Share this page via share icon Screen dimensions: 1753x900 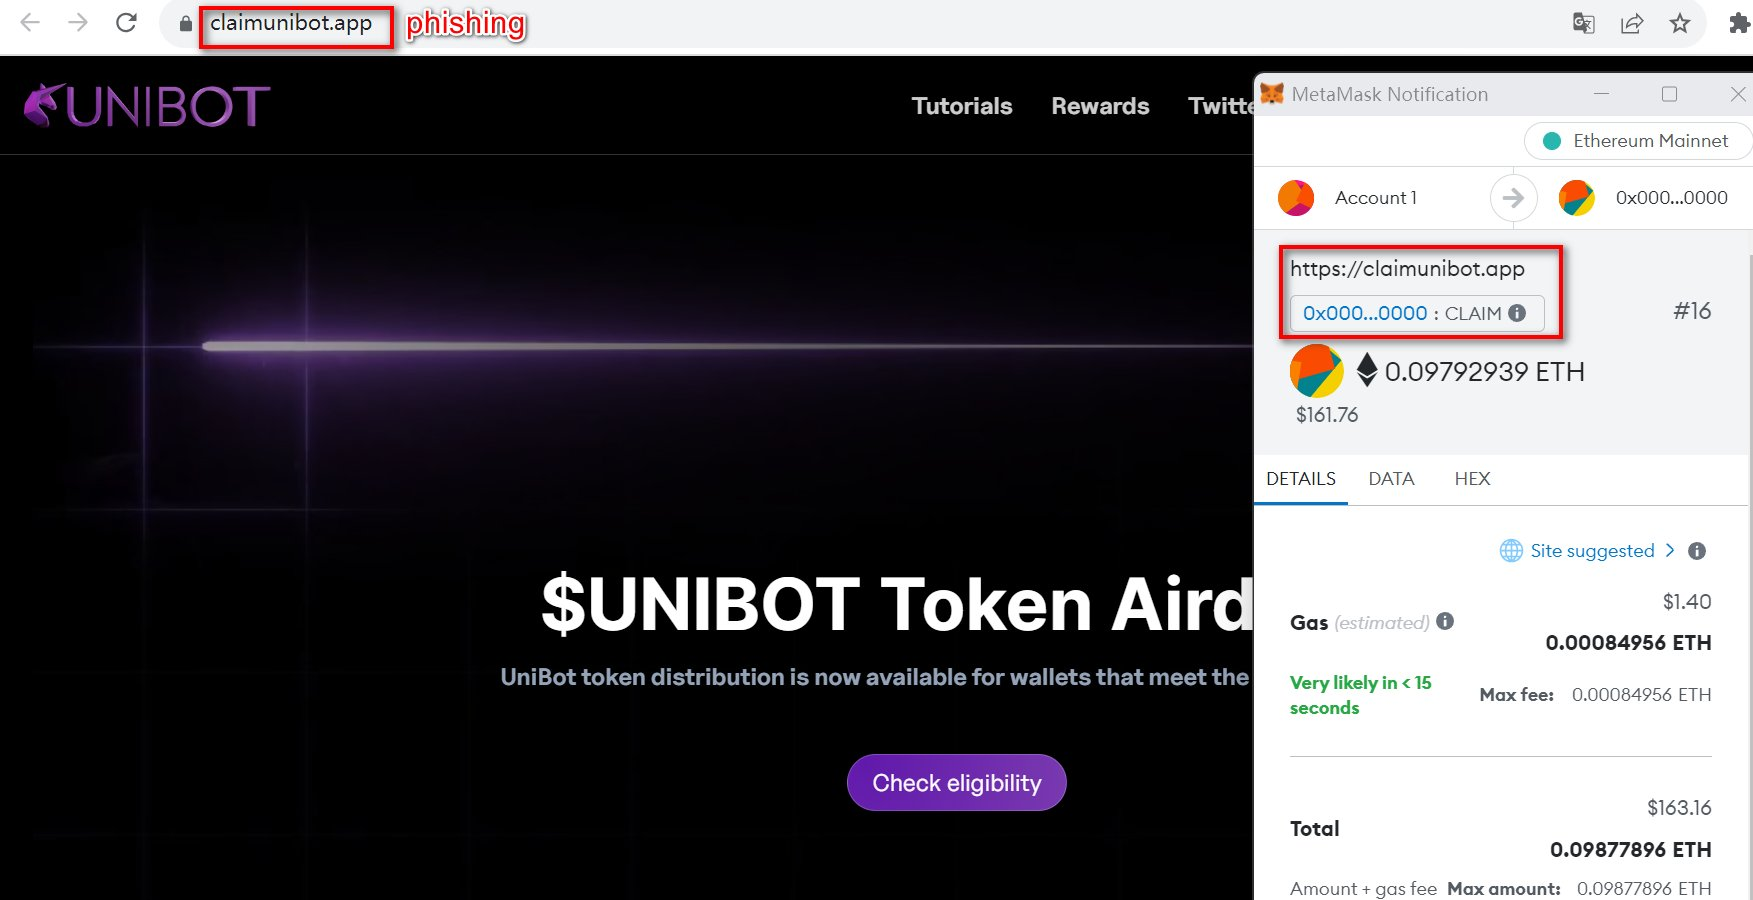(x=1632, y=23)
